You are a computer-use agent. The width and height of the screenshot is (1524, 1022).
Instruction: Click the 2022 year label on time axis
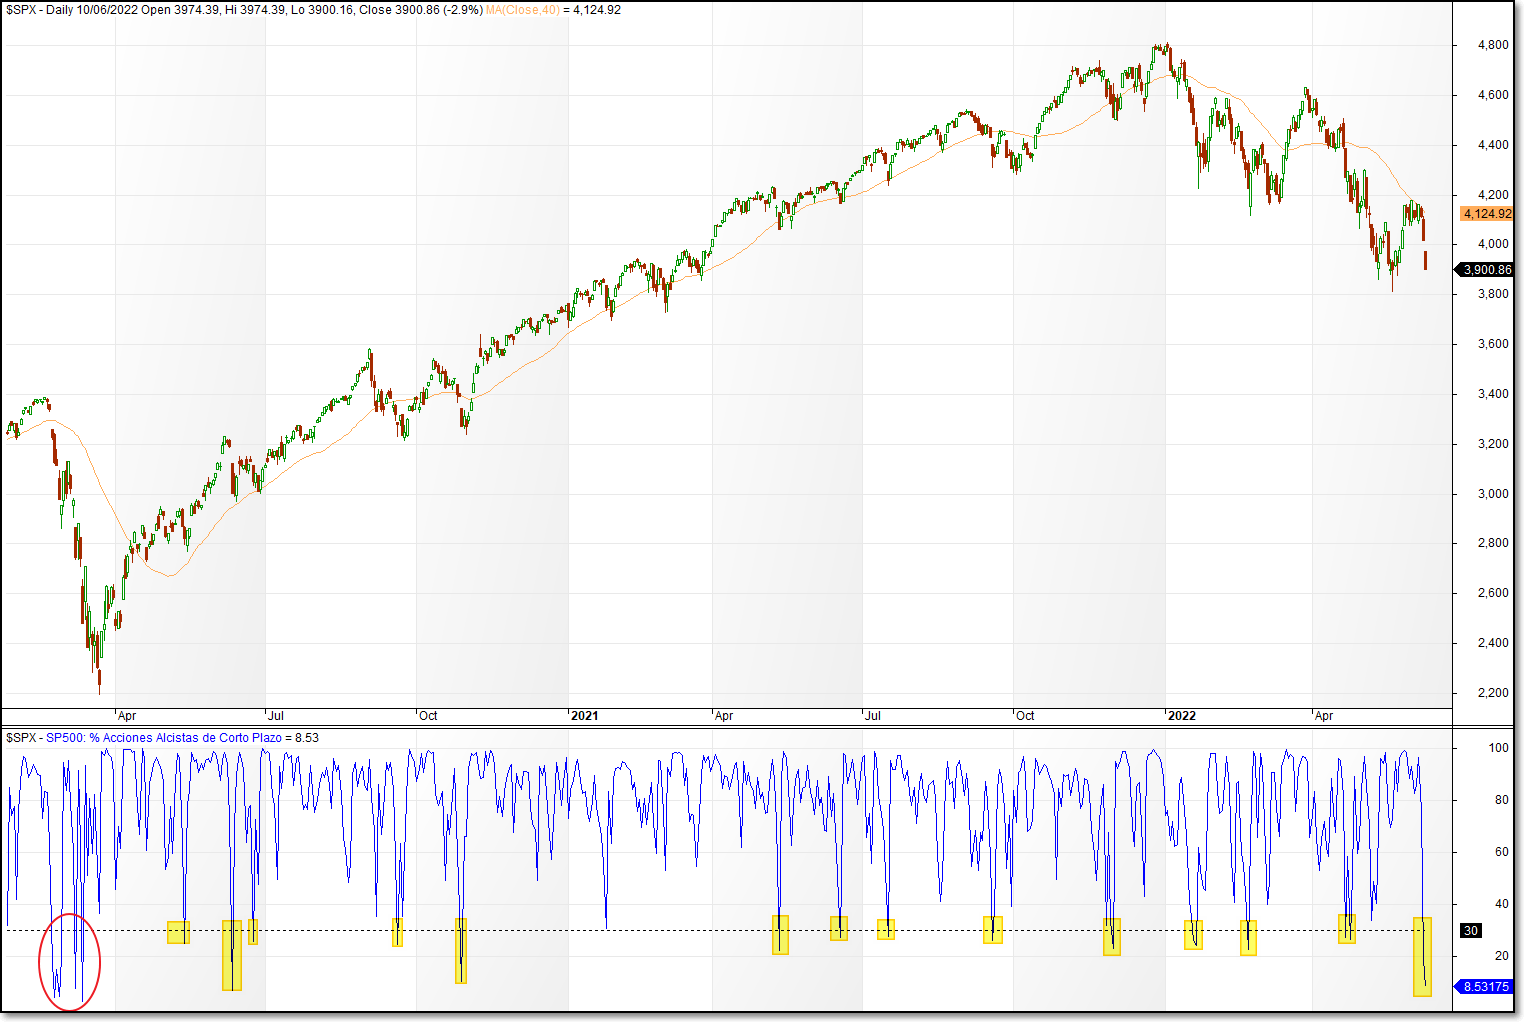click(x=1182, y=716)
